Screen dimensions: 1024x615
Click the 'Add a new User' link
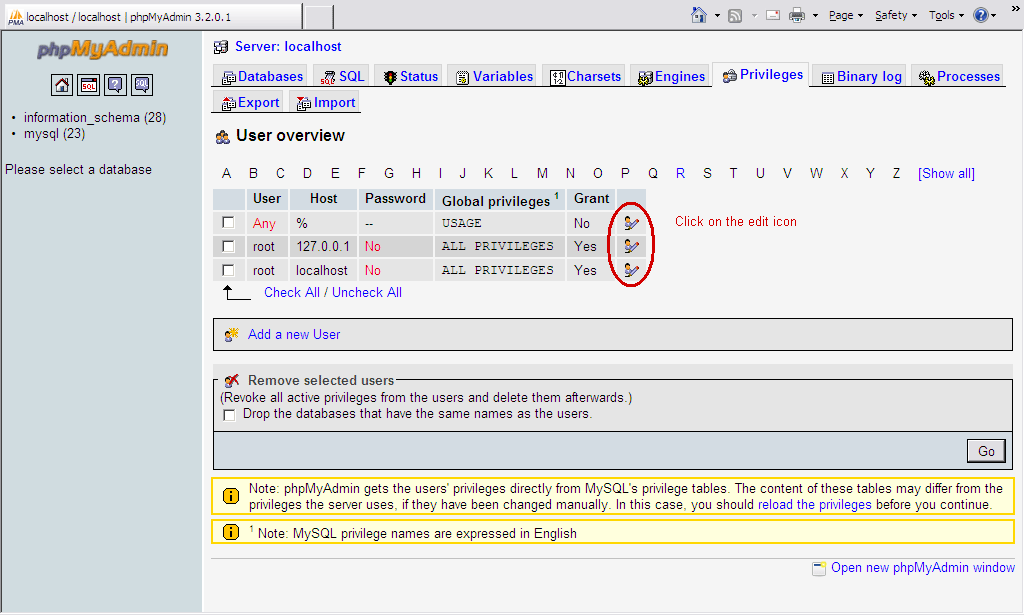294,334
